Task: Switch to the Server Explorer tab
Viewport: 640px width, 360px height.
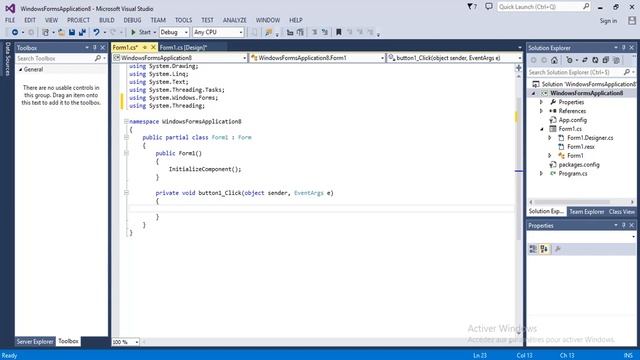Action: pos(35,342)
